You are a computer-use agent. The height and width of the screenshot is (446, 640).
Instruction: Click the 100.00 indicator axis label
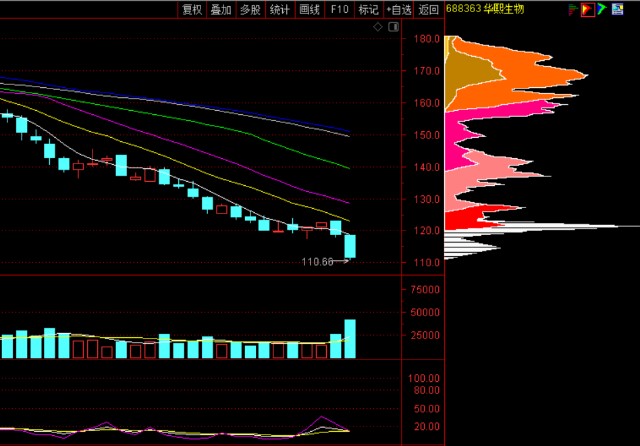(x=424, y=378)
